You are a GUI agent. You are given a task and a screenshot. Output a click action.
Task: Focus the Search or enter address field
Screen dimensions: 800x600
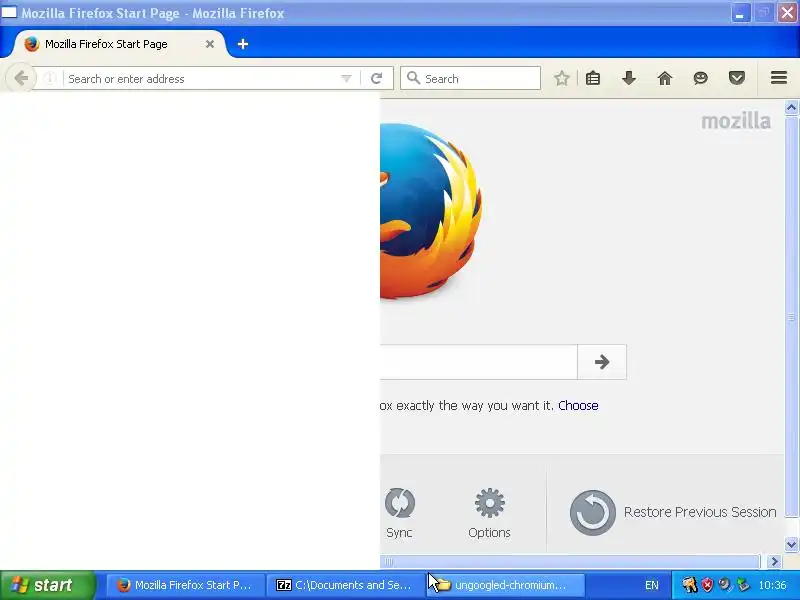[x=203, y=79]
